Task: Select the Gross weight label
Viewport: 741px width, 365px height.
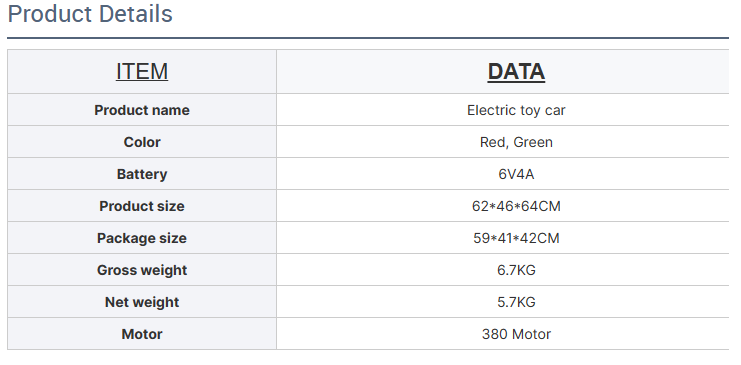Action: [142, 270]
